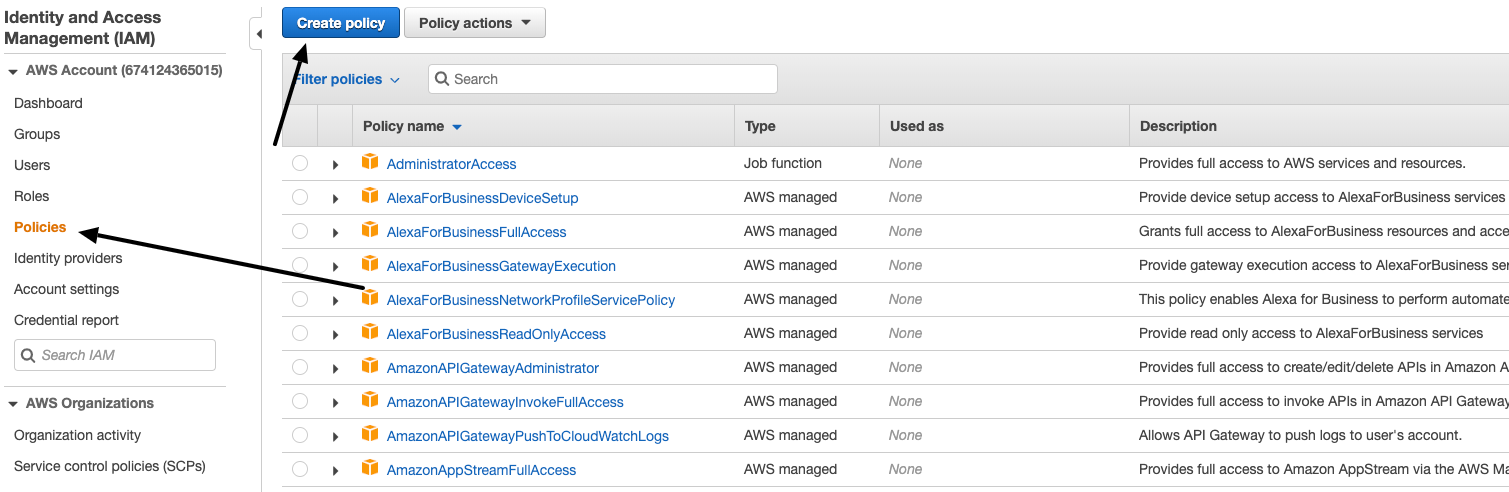Open Identity providers page
This screenshot has height=492, width=1509.
click(x=68, y=258)
